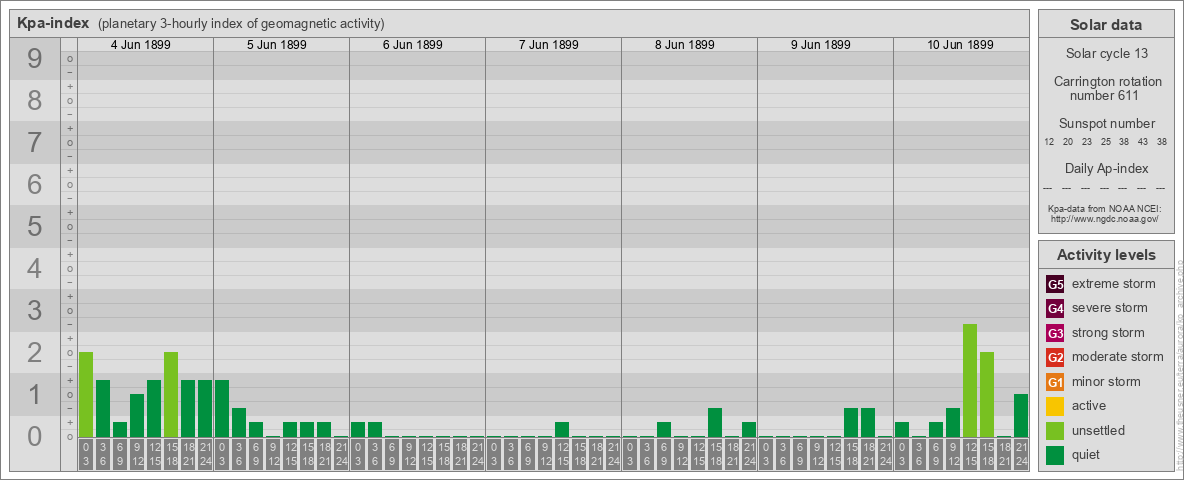
Task: Click the 0-3h bar on 5 Jun
Action: (x=222, y=408)
